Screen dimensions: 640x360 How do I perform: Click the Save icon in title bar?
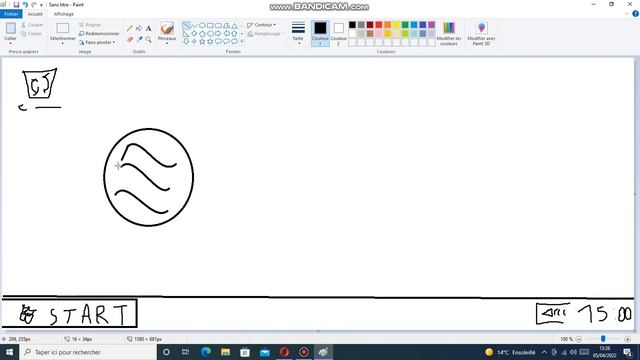click(x=16, y=4)
